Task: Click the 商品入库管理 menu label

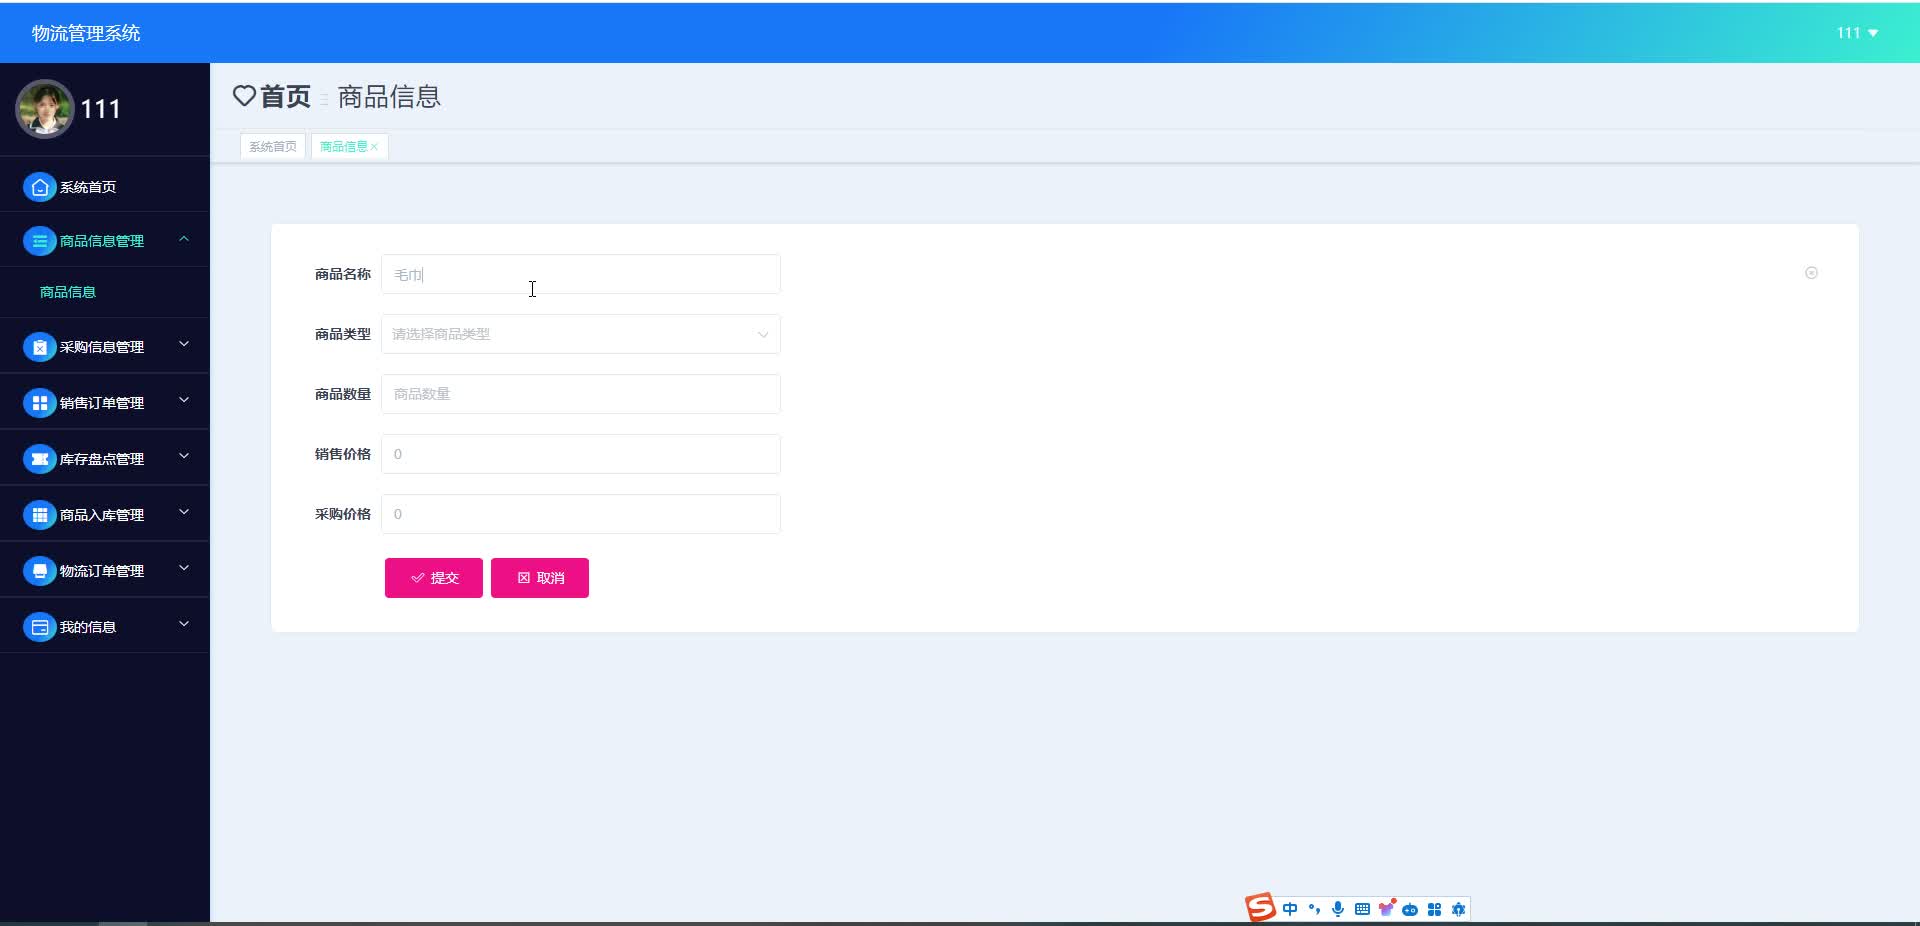Action: (x=102, y=515)
